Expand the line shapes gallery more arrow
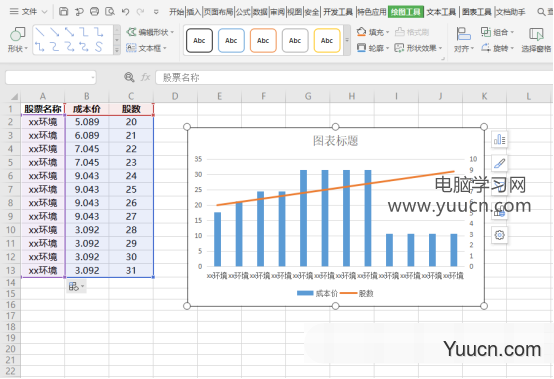The width and height of the screenshot is (554, 379). [x=117, y=51]
